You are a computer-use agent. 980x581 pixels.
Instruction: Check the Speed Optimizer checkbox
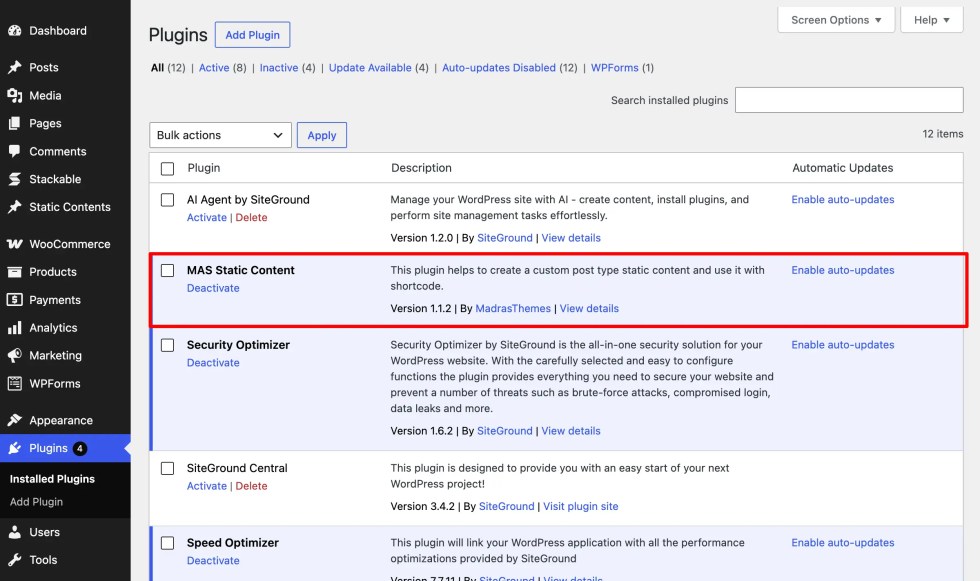(168, 543)
